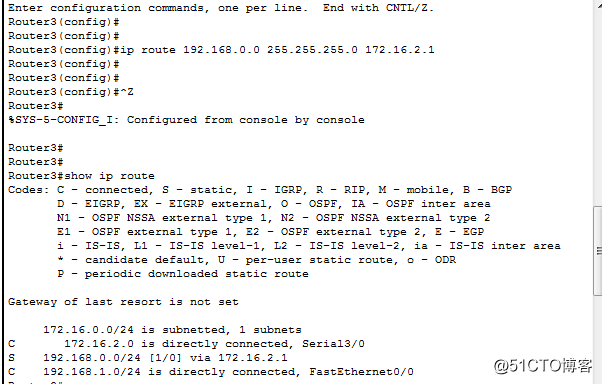
Task: Click the 'Enter configuration commands' message line
Action: pos(221,8)
